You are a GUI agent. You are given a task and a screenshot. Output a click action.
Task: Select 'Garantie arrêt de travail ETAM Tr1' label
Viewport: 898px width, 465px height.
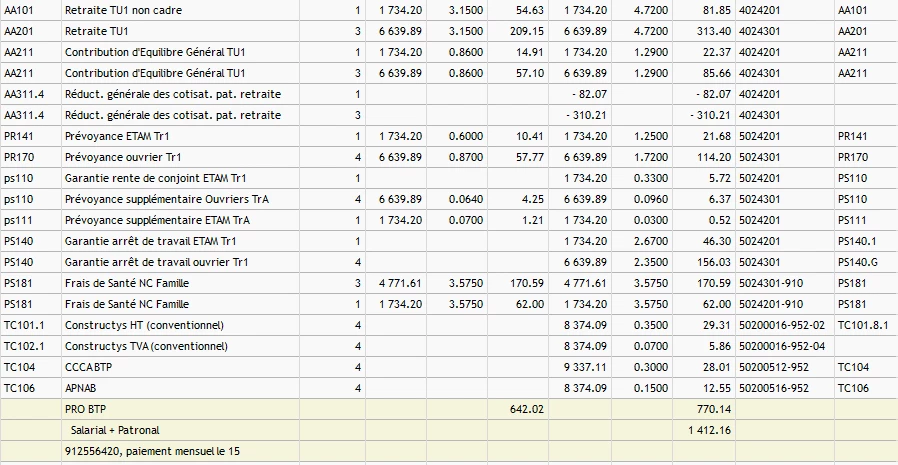point(150,241)
